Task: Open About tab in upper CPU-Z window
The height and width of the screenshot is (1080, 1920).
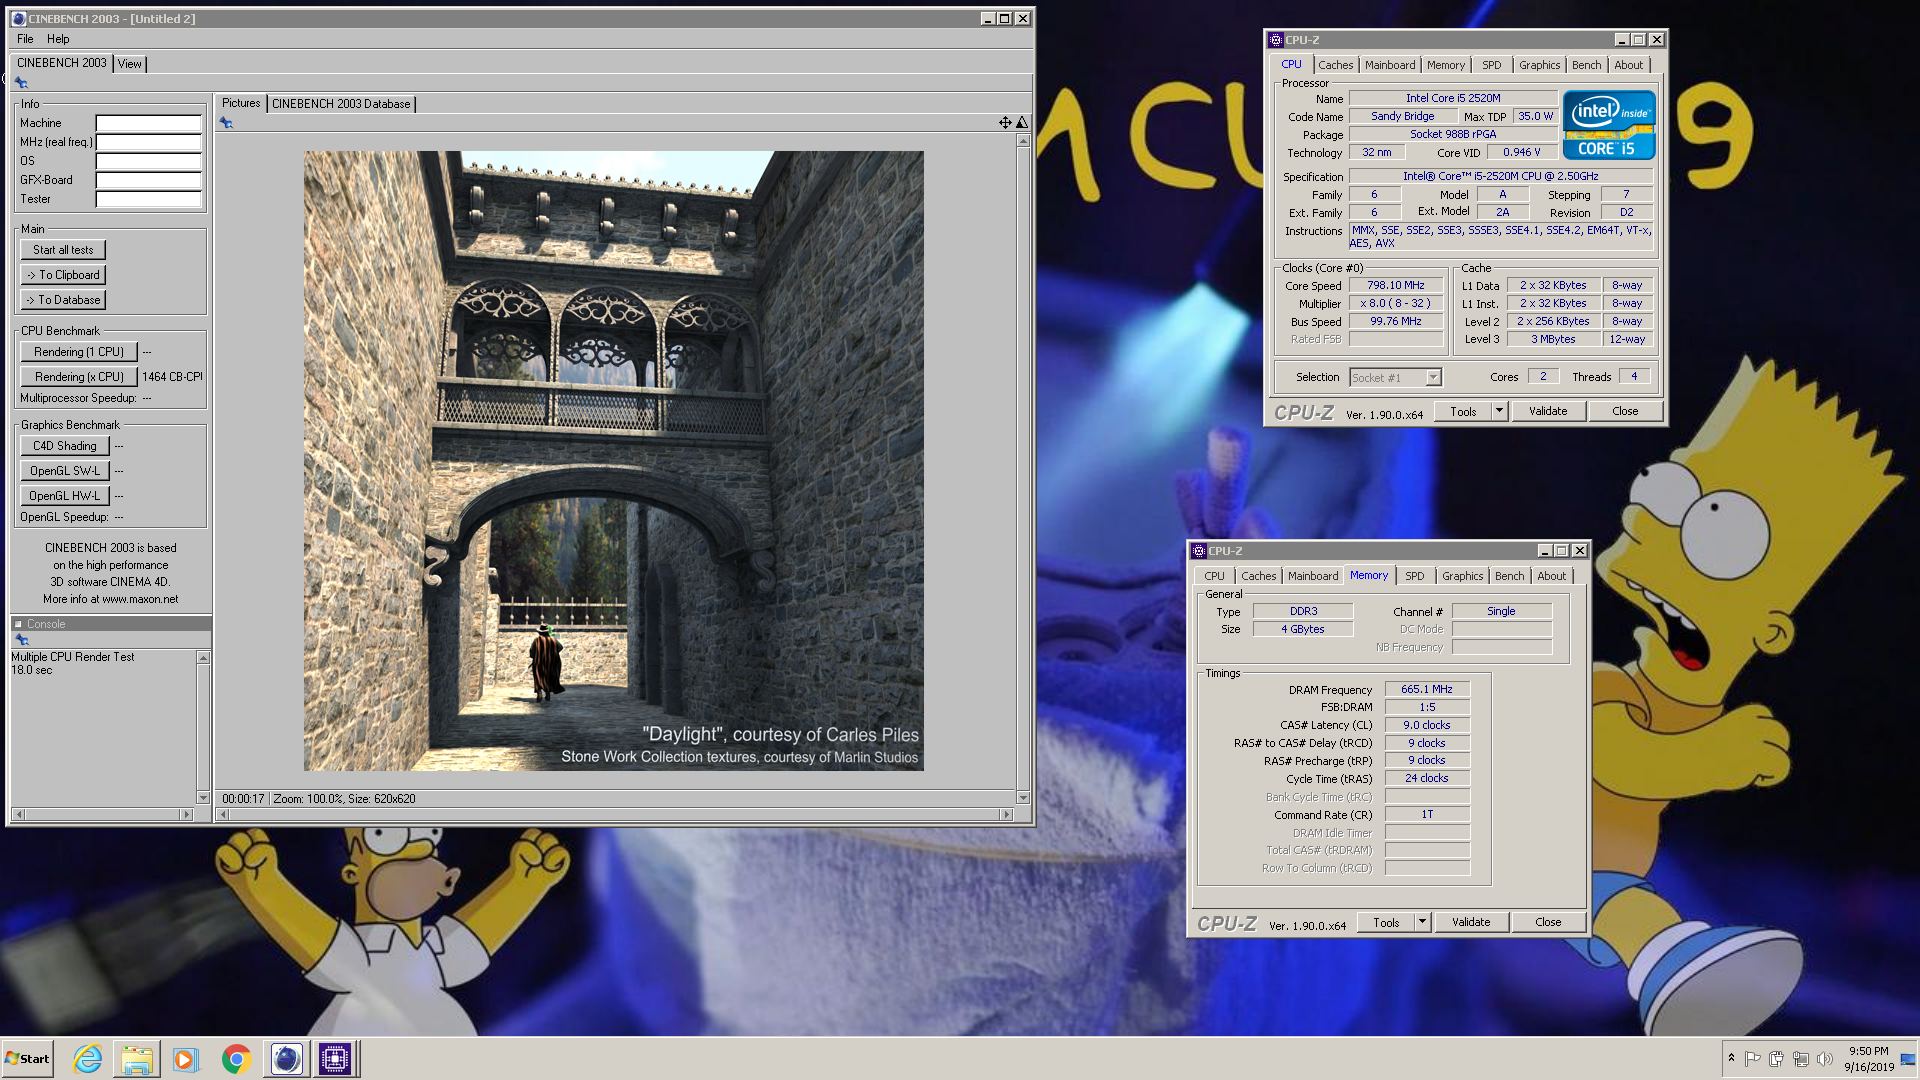Action: pos(1628,65)
